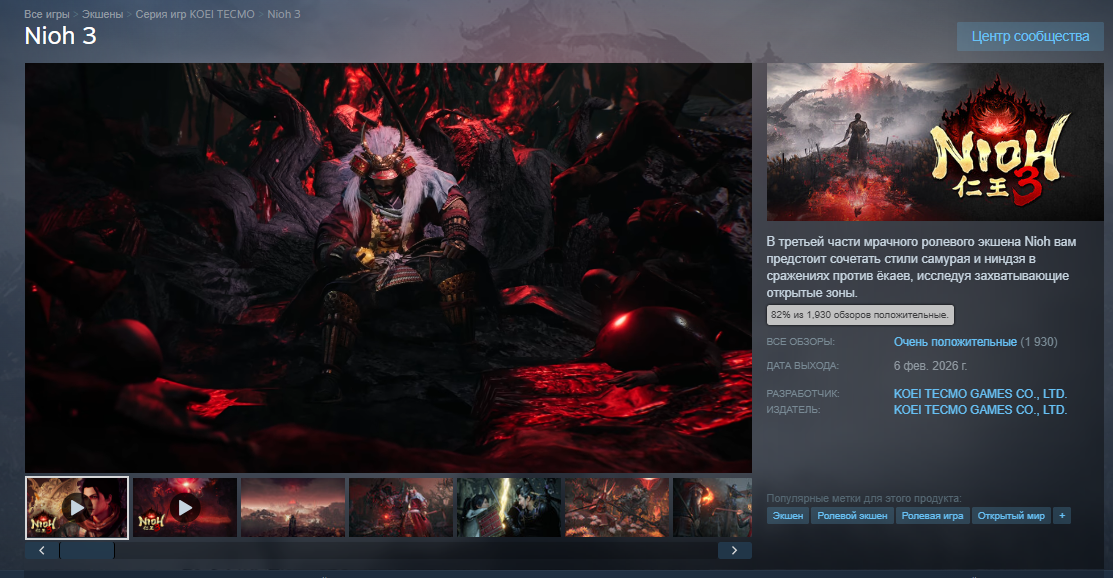The height and width of the screenshot is (578, 1113).
Task: Select the Ролевой экшен tag
Action: [851, 516]
